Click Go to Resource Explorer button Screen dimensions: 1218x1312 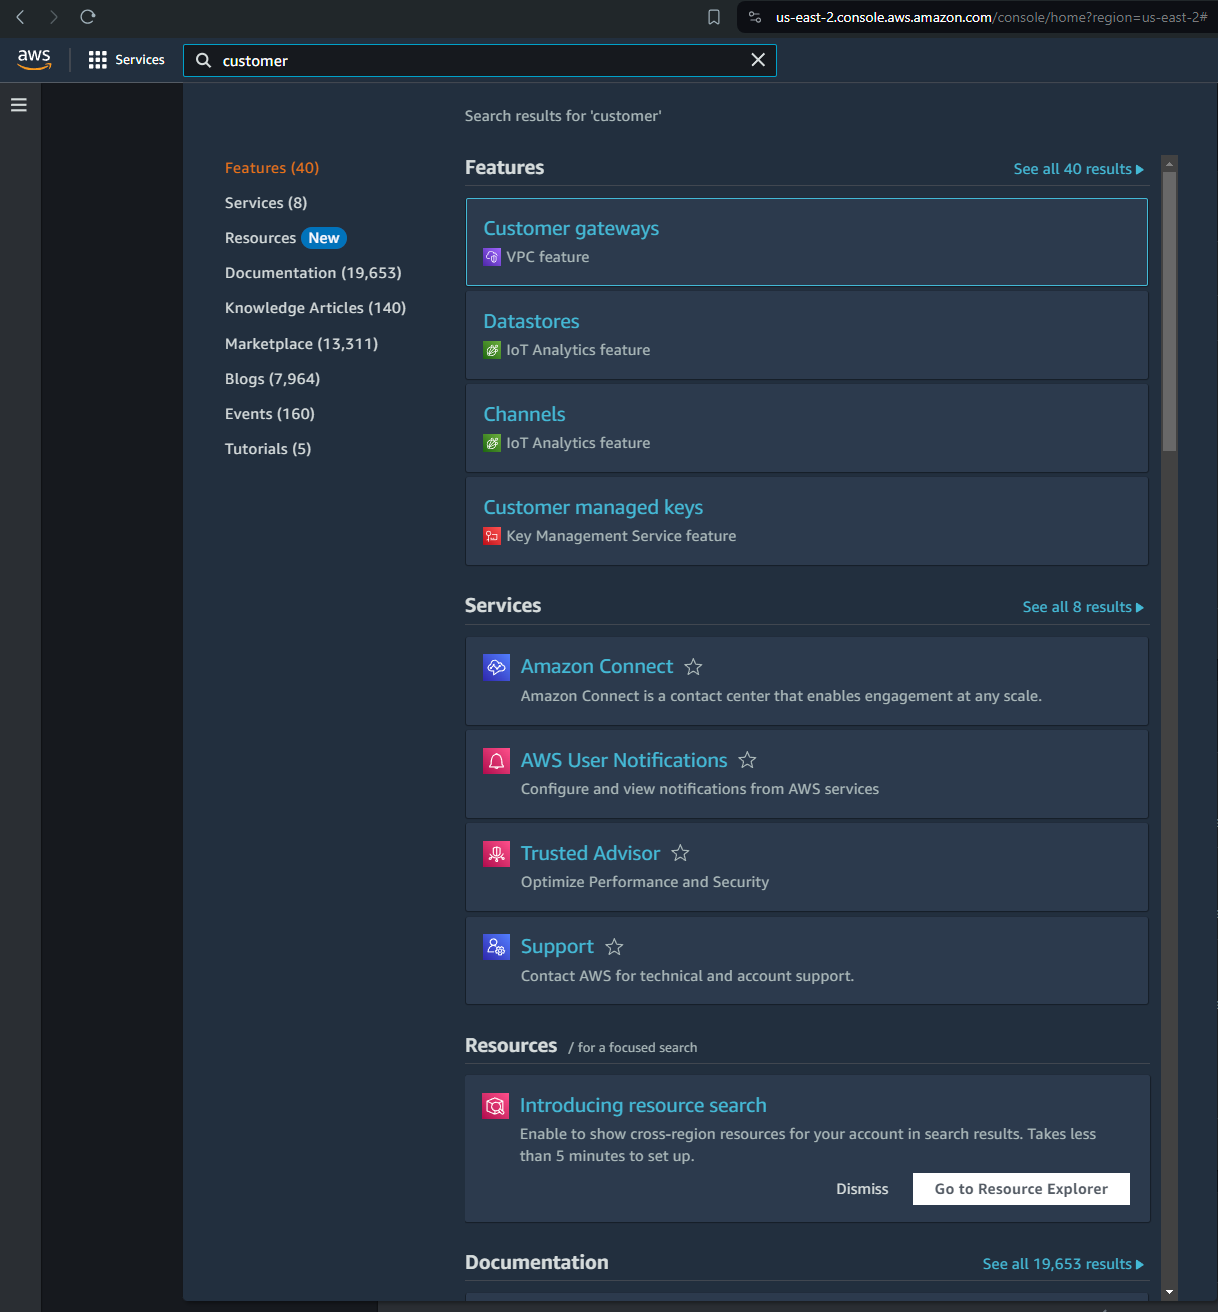point(1021,1189)
